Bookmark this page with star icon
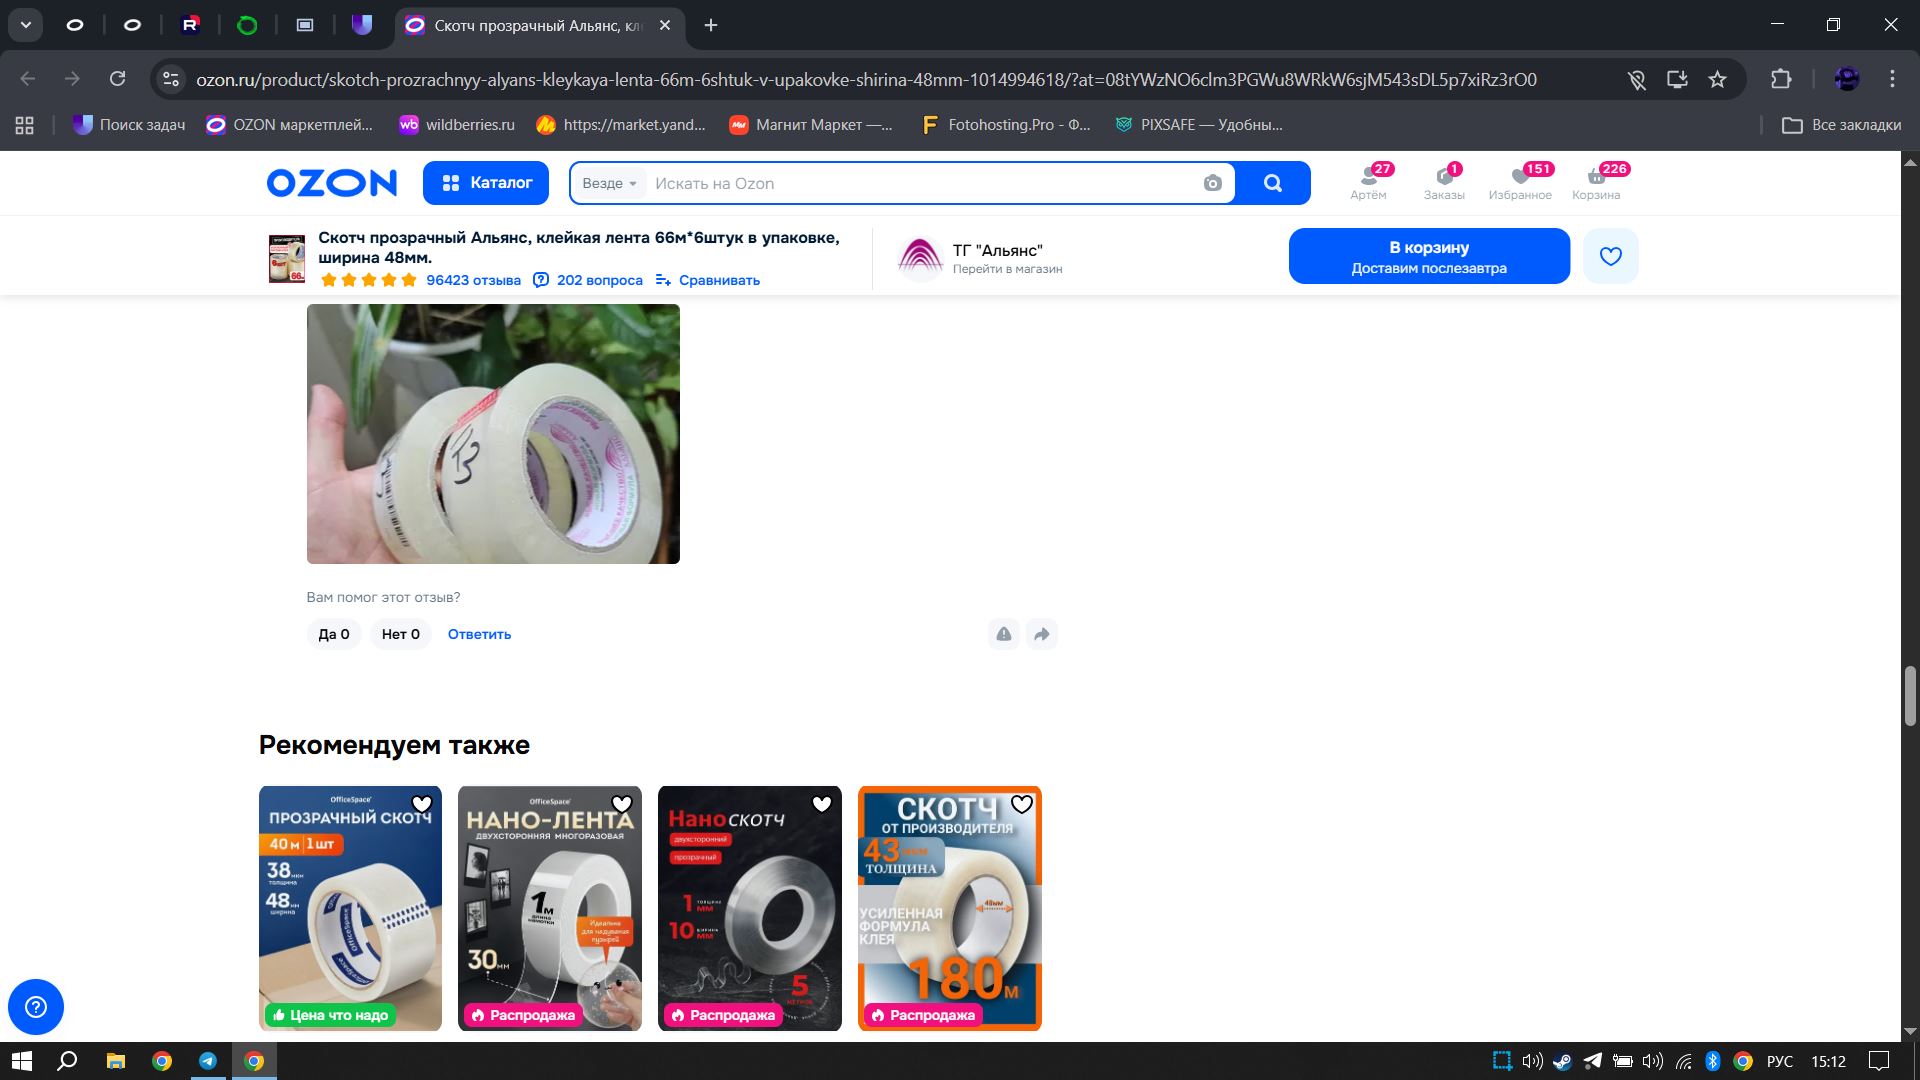The width and height of the screenshot is (1920, 1080). 1717,79
